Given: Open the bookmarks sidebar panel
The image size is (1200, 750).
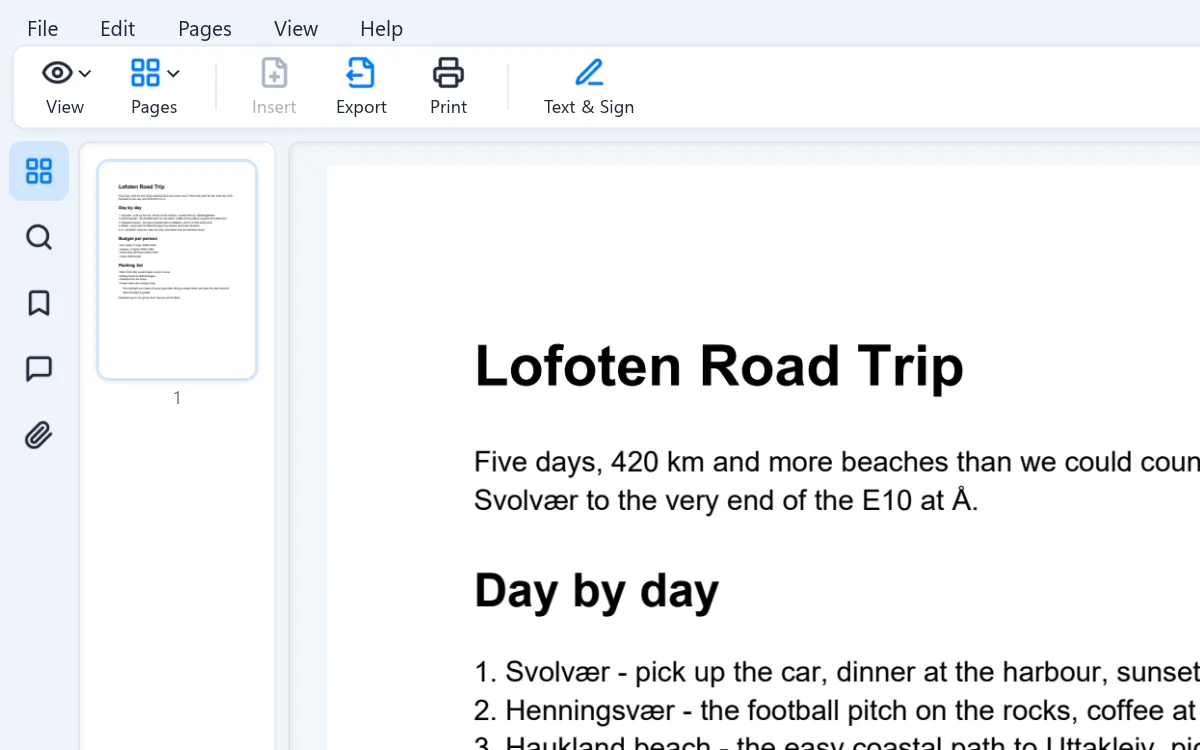Looking at the screenshot, I should [39, 303].
